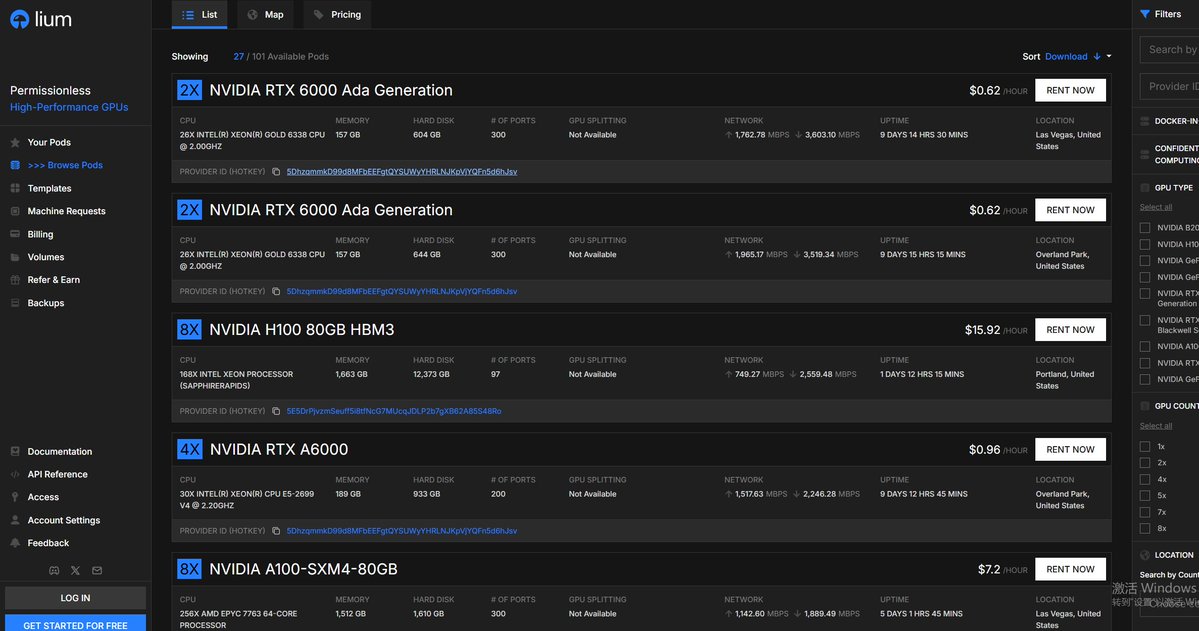Copy provider ID of H100 80GB pod
The height and width of the screenshot is (631, 1199).
(276, 411)
